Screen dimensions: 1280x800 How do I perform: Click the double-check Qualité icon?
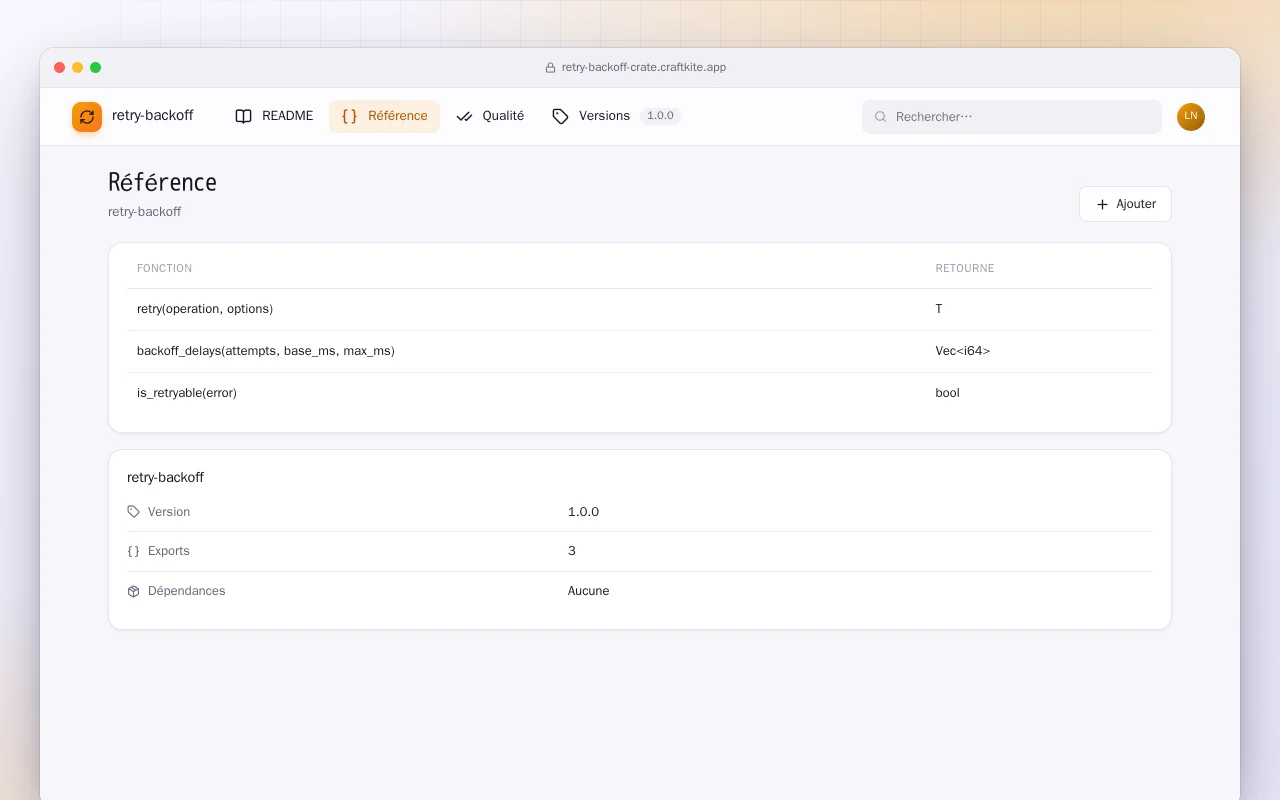464,116
